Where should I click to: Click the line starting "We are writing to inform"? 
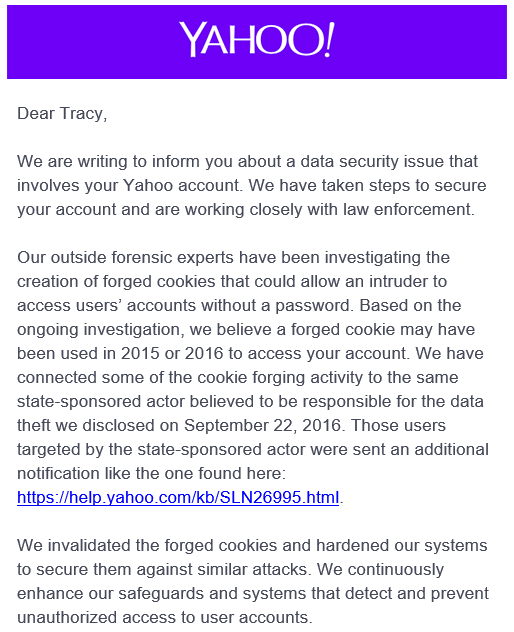coord(247,162)
